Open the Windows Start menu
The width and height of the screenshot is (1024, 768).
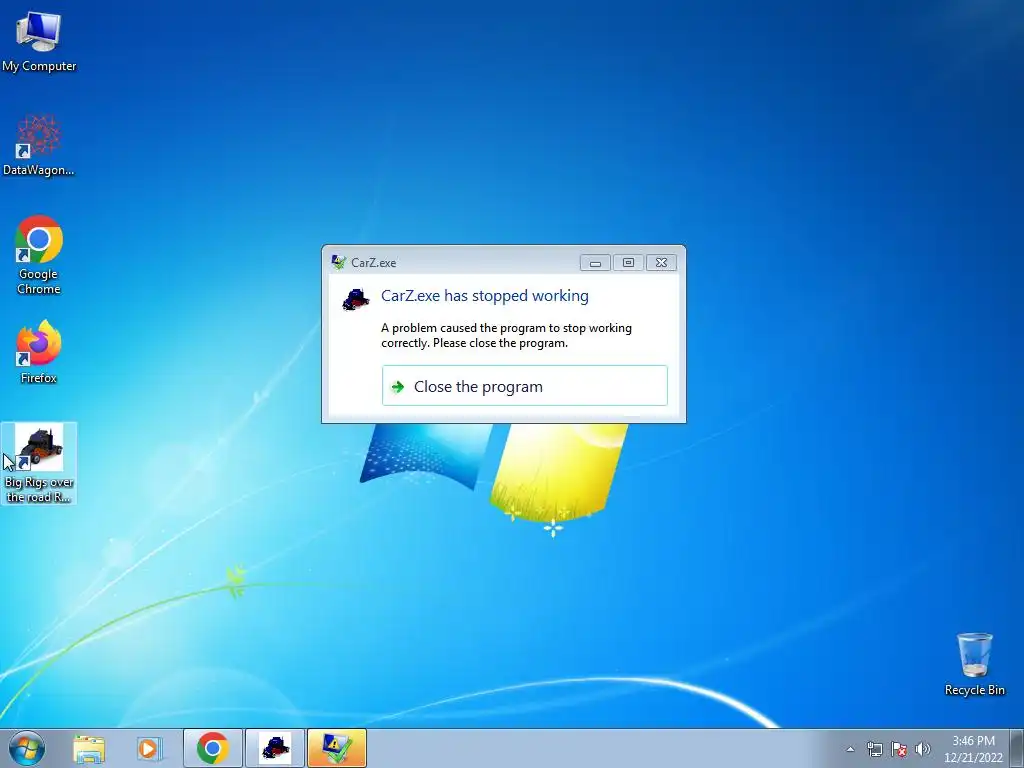click(27, 748)
